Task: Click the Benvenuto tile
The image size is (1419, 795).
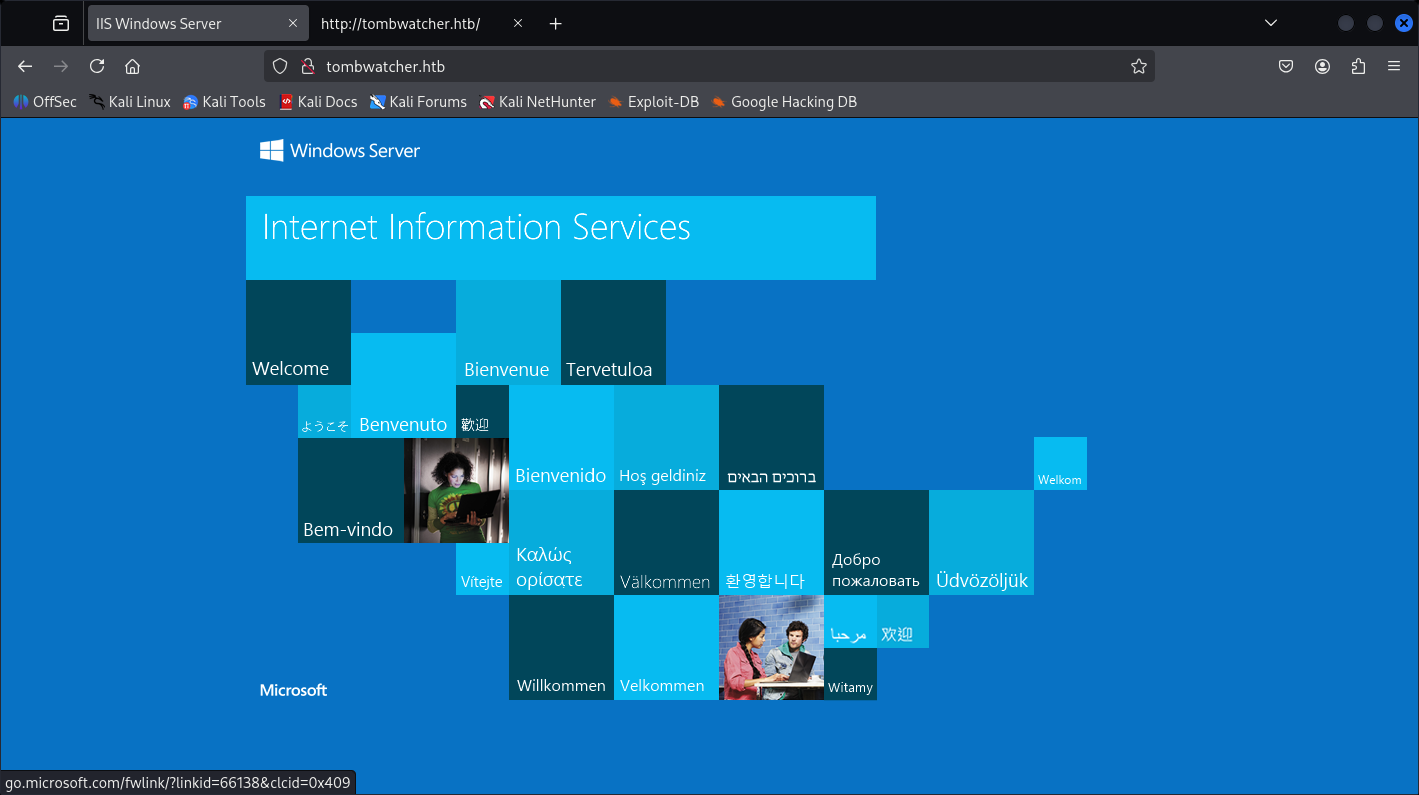Action: click(403, 385)
